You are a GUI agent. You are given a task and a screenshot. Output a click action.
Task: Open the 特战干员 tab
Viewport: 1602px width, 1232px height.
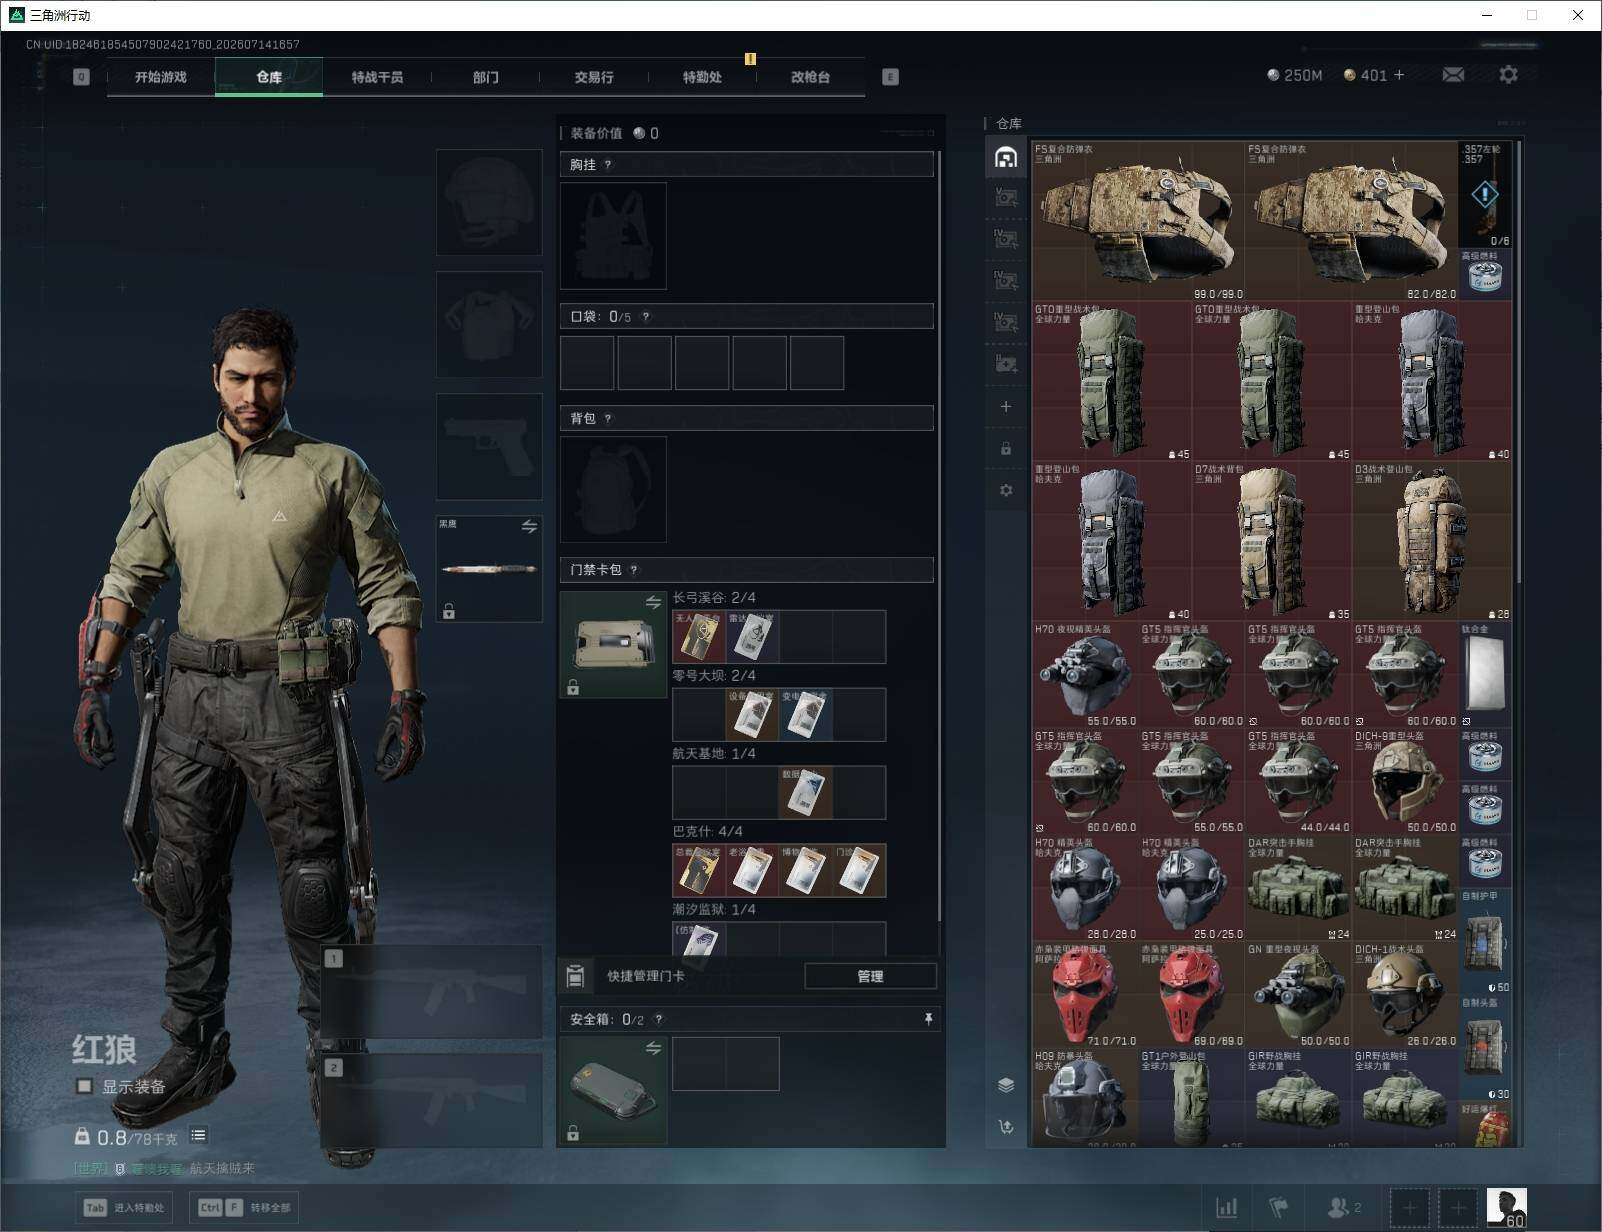point(377,77)
